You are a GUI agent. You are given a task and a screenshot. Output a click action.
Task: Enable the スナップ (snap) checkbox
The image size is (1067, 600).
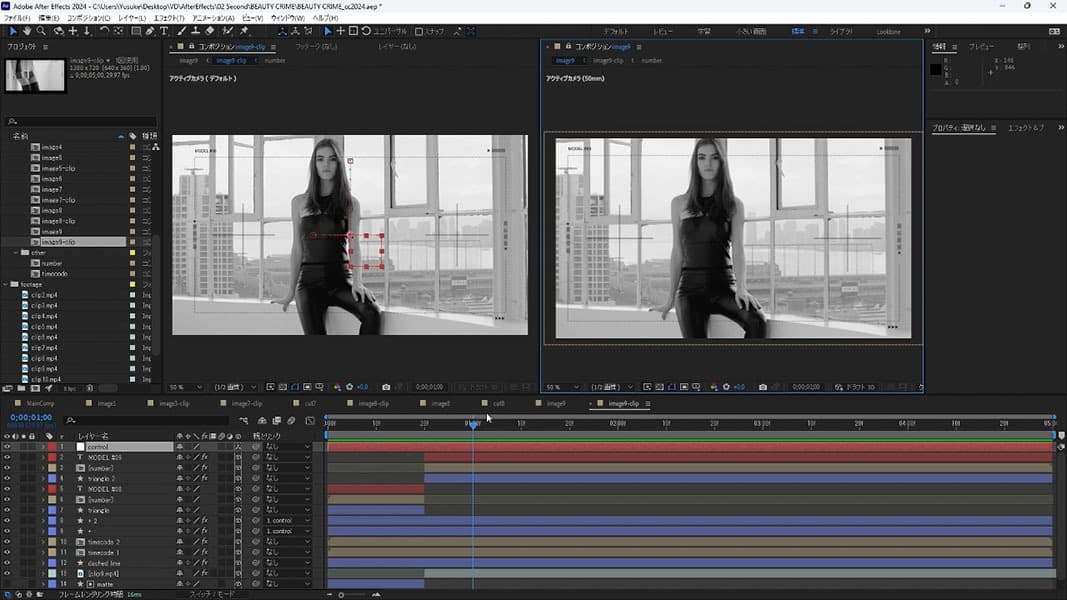pos(420,32)
